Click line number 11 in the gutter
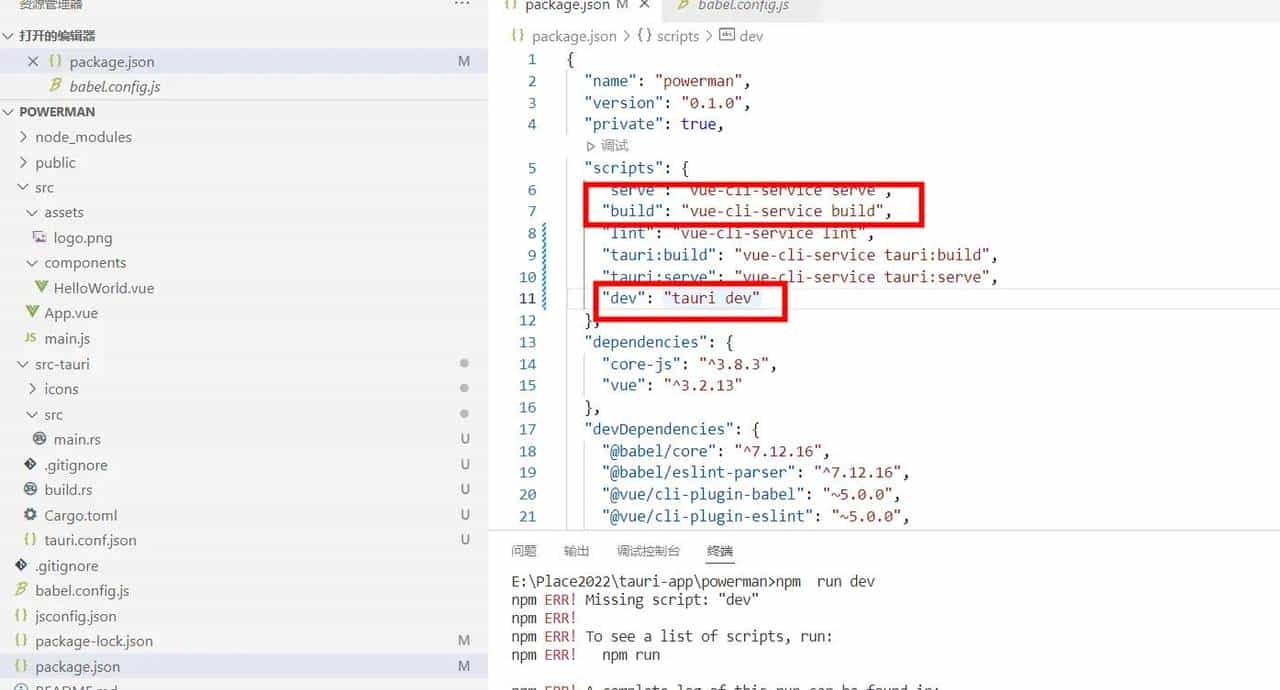 527,299
